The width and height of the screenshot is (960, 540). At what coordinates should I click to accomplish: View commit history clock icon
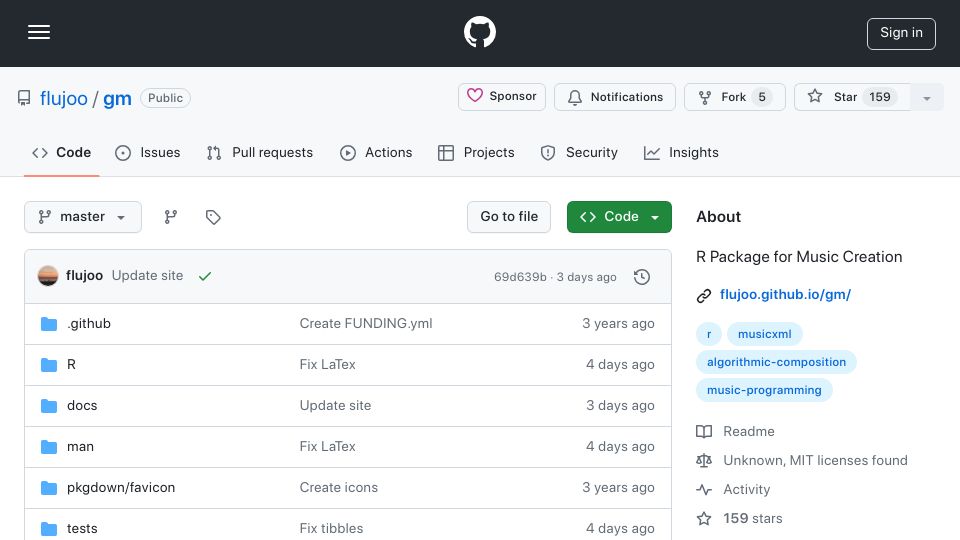[642, 277]
